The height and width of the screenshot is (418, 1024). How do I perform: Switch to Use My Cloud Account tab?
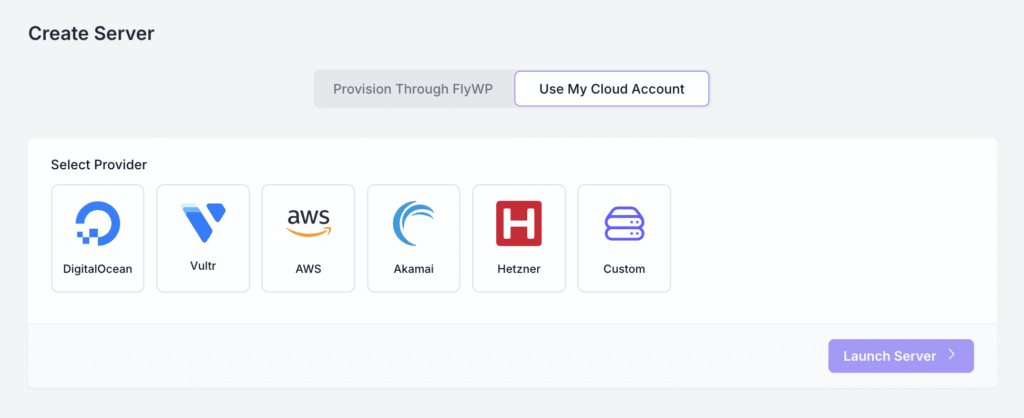[611, 88]
